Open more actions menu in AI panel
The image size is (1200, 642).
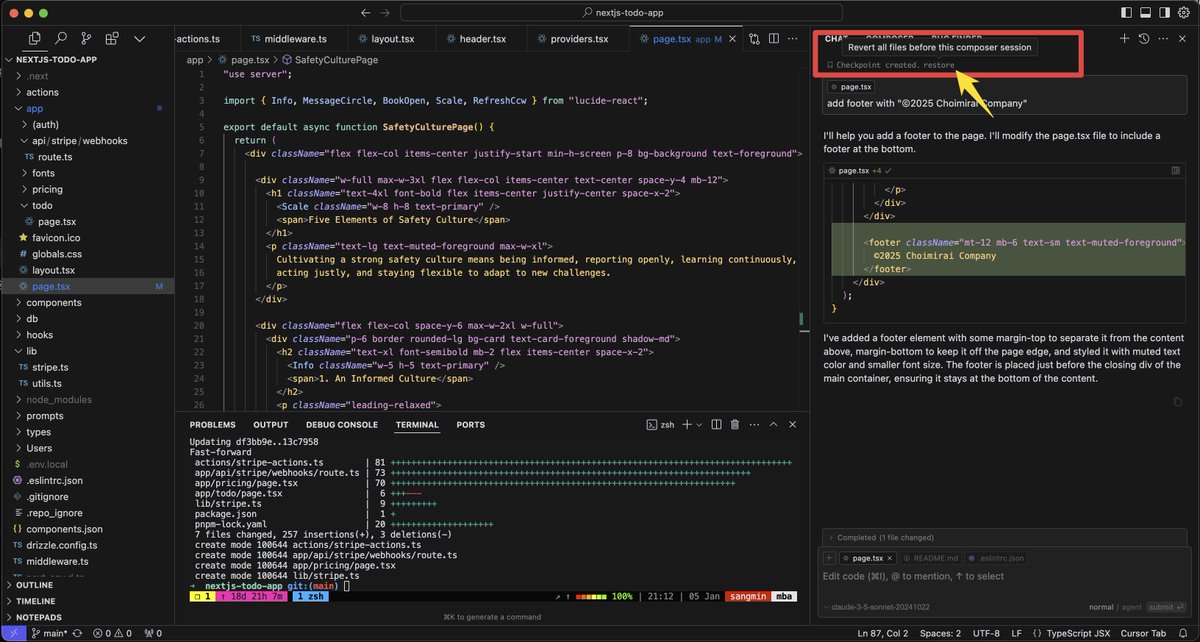tap(1163, 38)
